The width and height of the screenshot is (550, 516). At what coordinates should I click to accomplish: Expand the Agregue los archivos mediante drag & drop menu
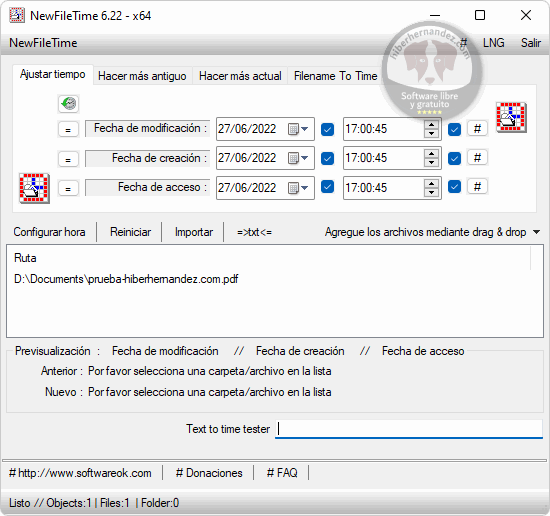[x=536, y=232]
